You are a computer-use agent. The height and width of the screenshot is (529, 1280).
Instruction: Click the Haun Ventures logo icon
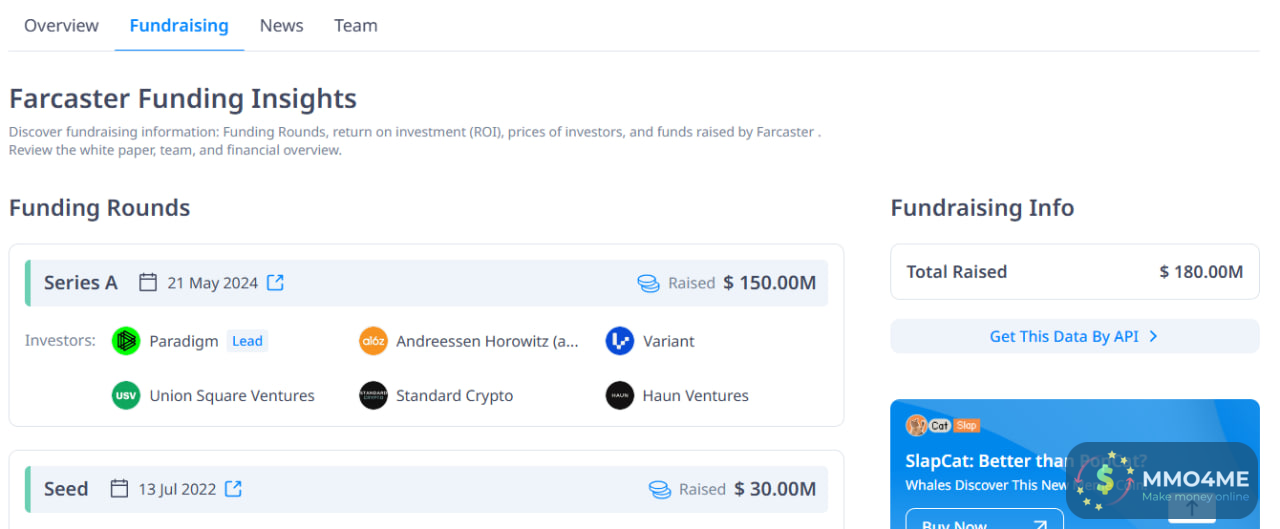click(620, 396)
